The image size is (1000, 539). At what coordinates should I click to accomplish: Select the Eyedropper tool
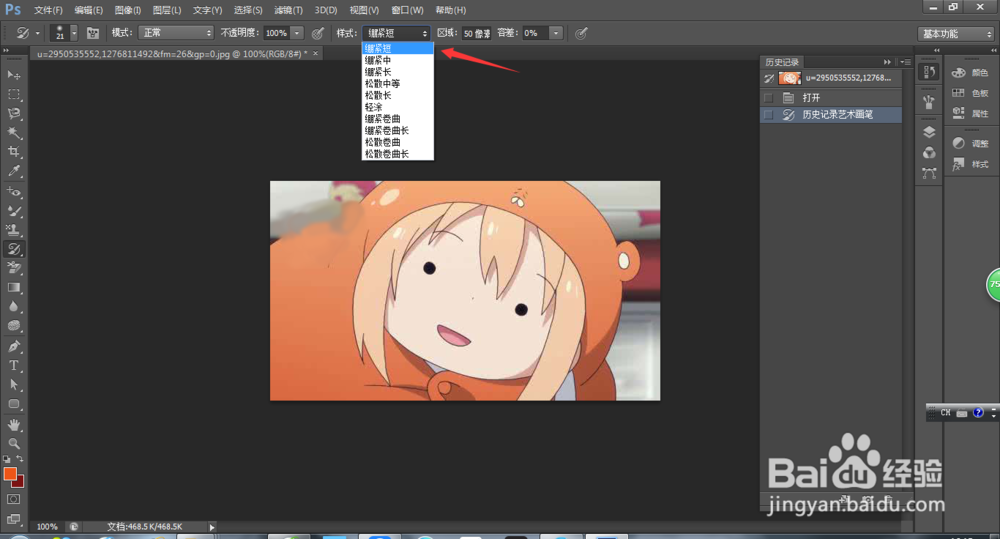[13, 171]
